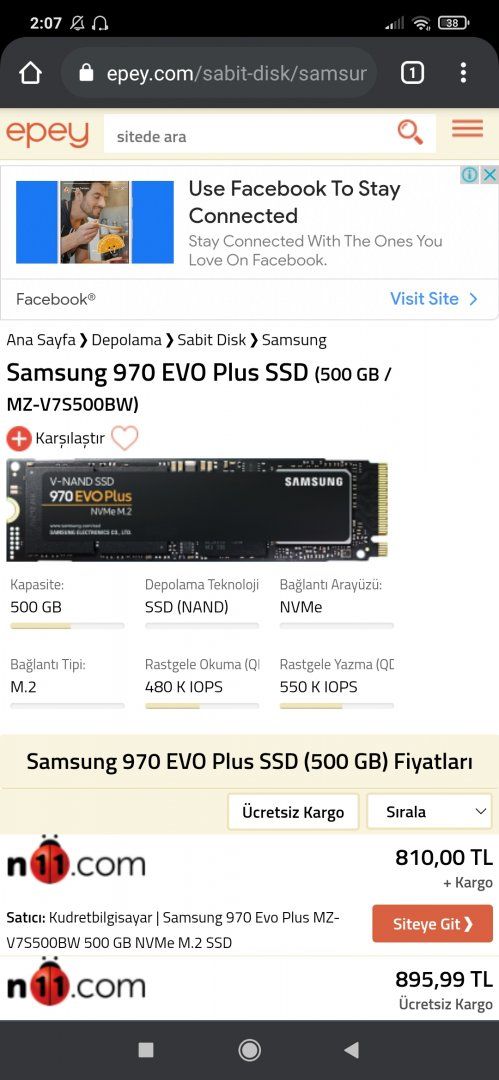
Task: Add product to favorites with heart icon
Action: (125, 438)
